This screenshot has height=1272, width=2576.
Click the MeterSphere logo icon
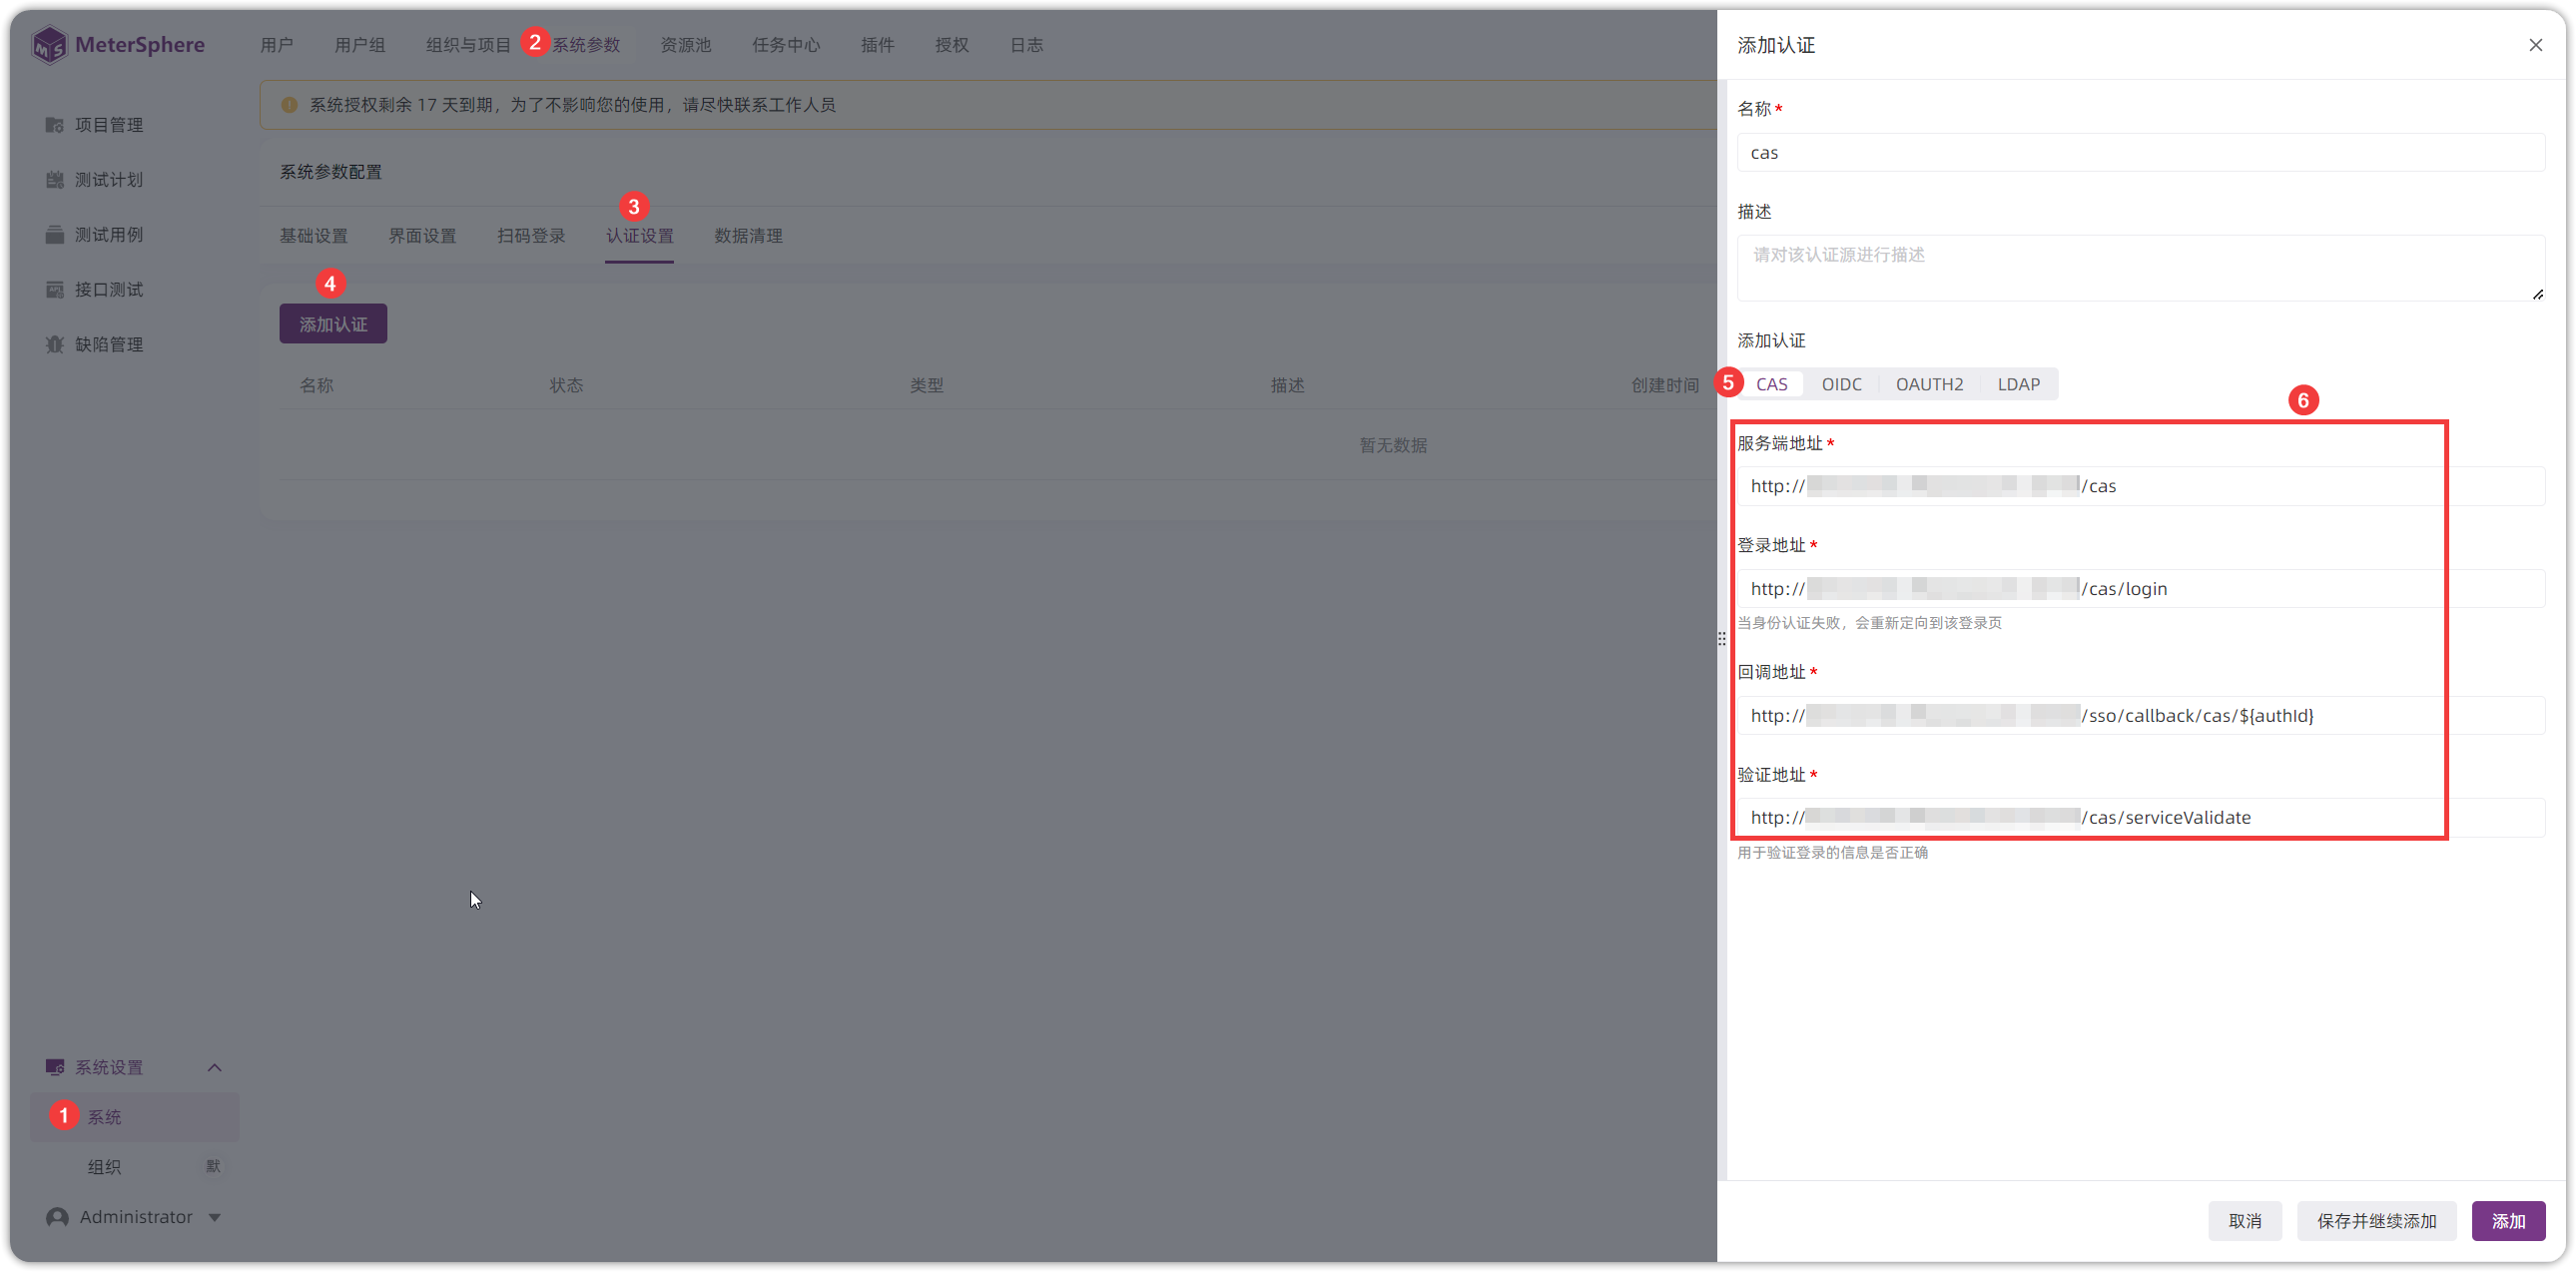pyautogui.click(x=49, y=45)
